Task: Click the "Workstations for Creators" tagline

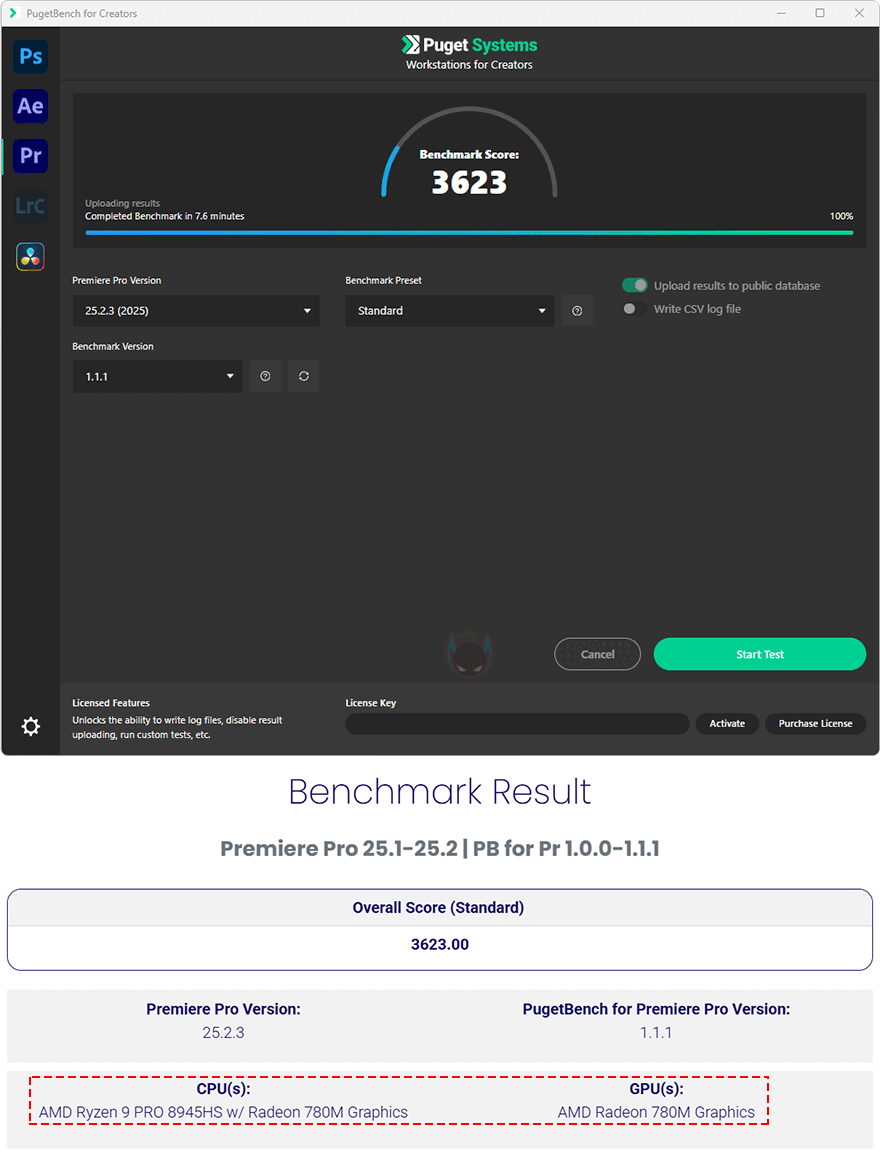Action: pos(469,65)
